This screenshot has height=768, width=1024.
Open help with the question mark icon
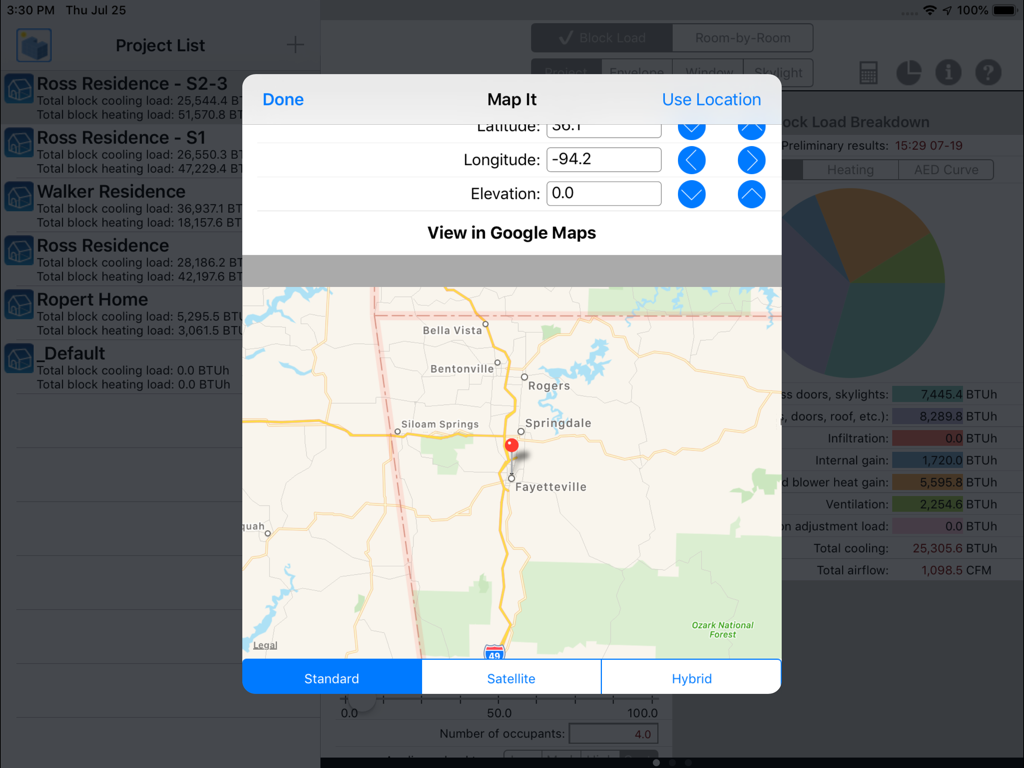click(988, 72)
